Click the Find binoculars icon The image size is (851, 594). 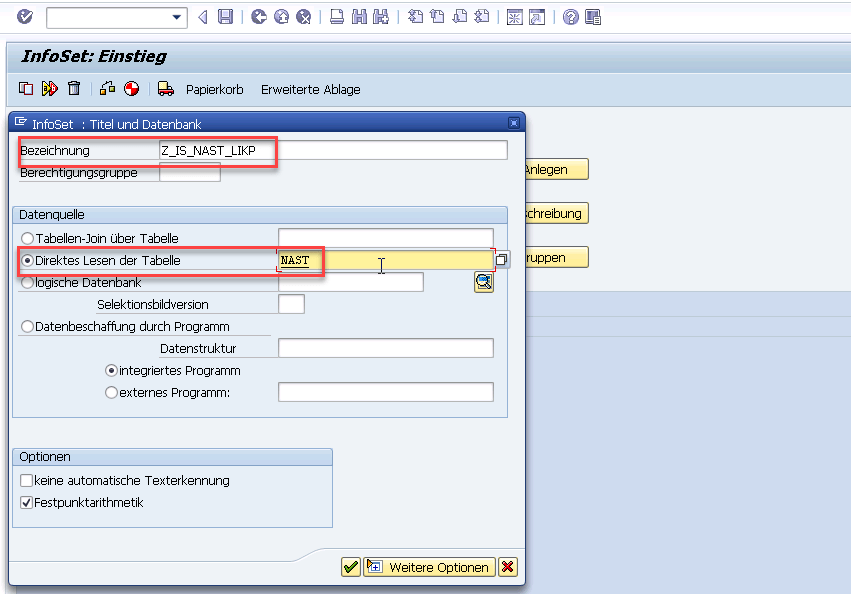click(x=359, y=16)
